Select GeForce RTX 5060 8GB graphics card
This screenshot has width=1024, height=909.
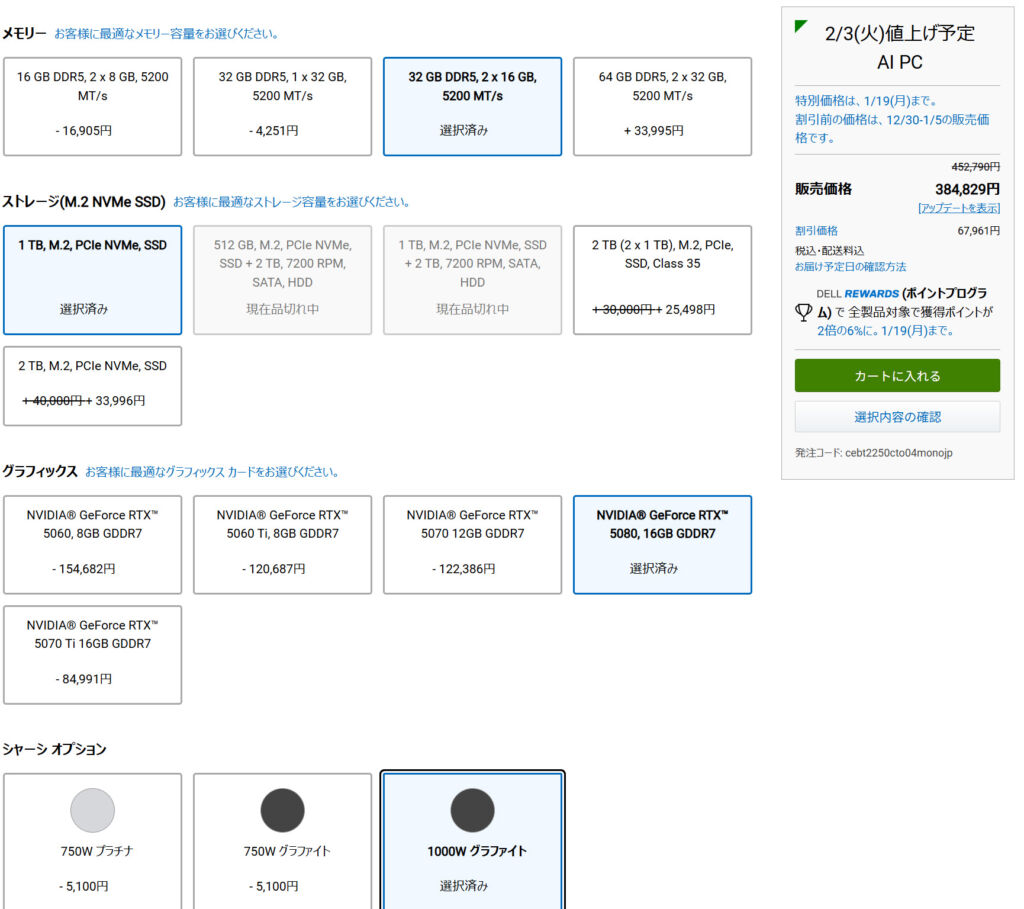tap(92, 544)
